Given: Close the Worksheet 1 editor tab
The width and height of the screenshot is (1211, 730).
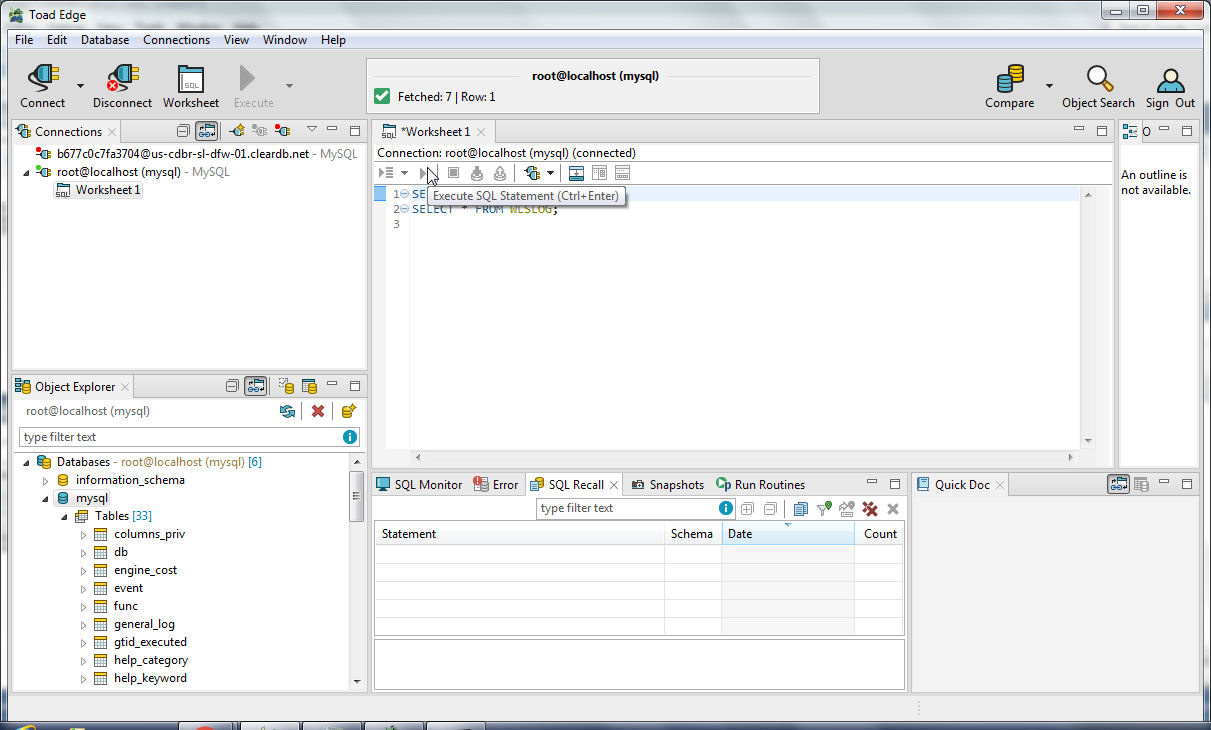Looking at the screenshot, I should click(x=481, y=132).
